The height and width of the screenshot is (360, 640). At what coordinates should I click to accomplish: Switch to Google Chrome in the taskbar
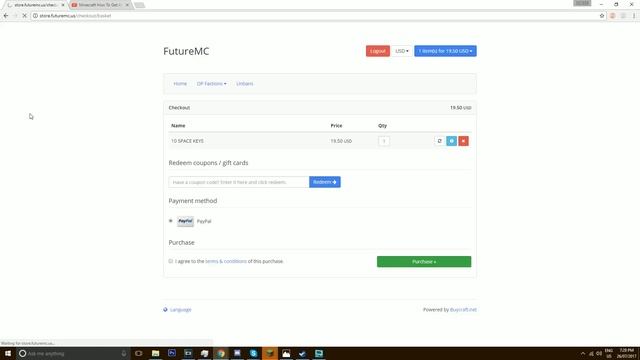[221, 353]
